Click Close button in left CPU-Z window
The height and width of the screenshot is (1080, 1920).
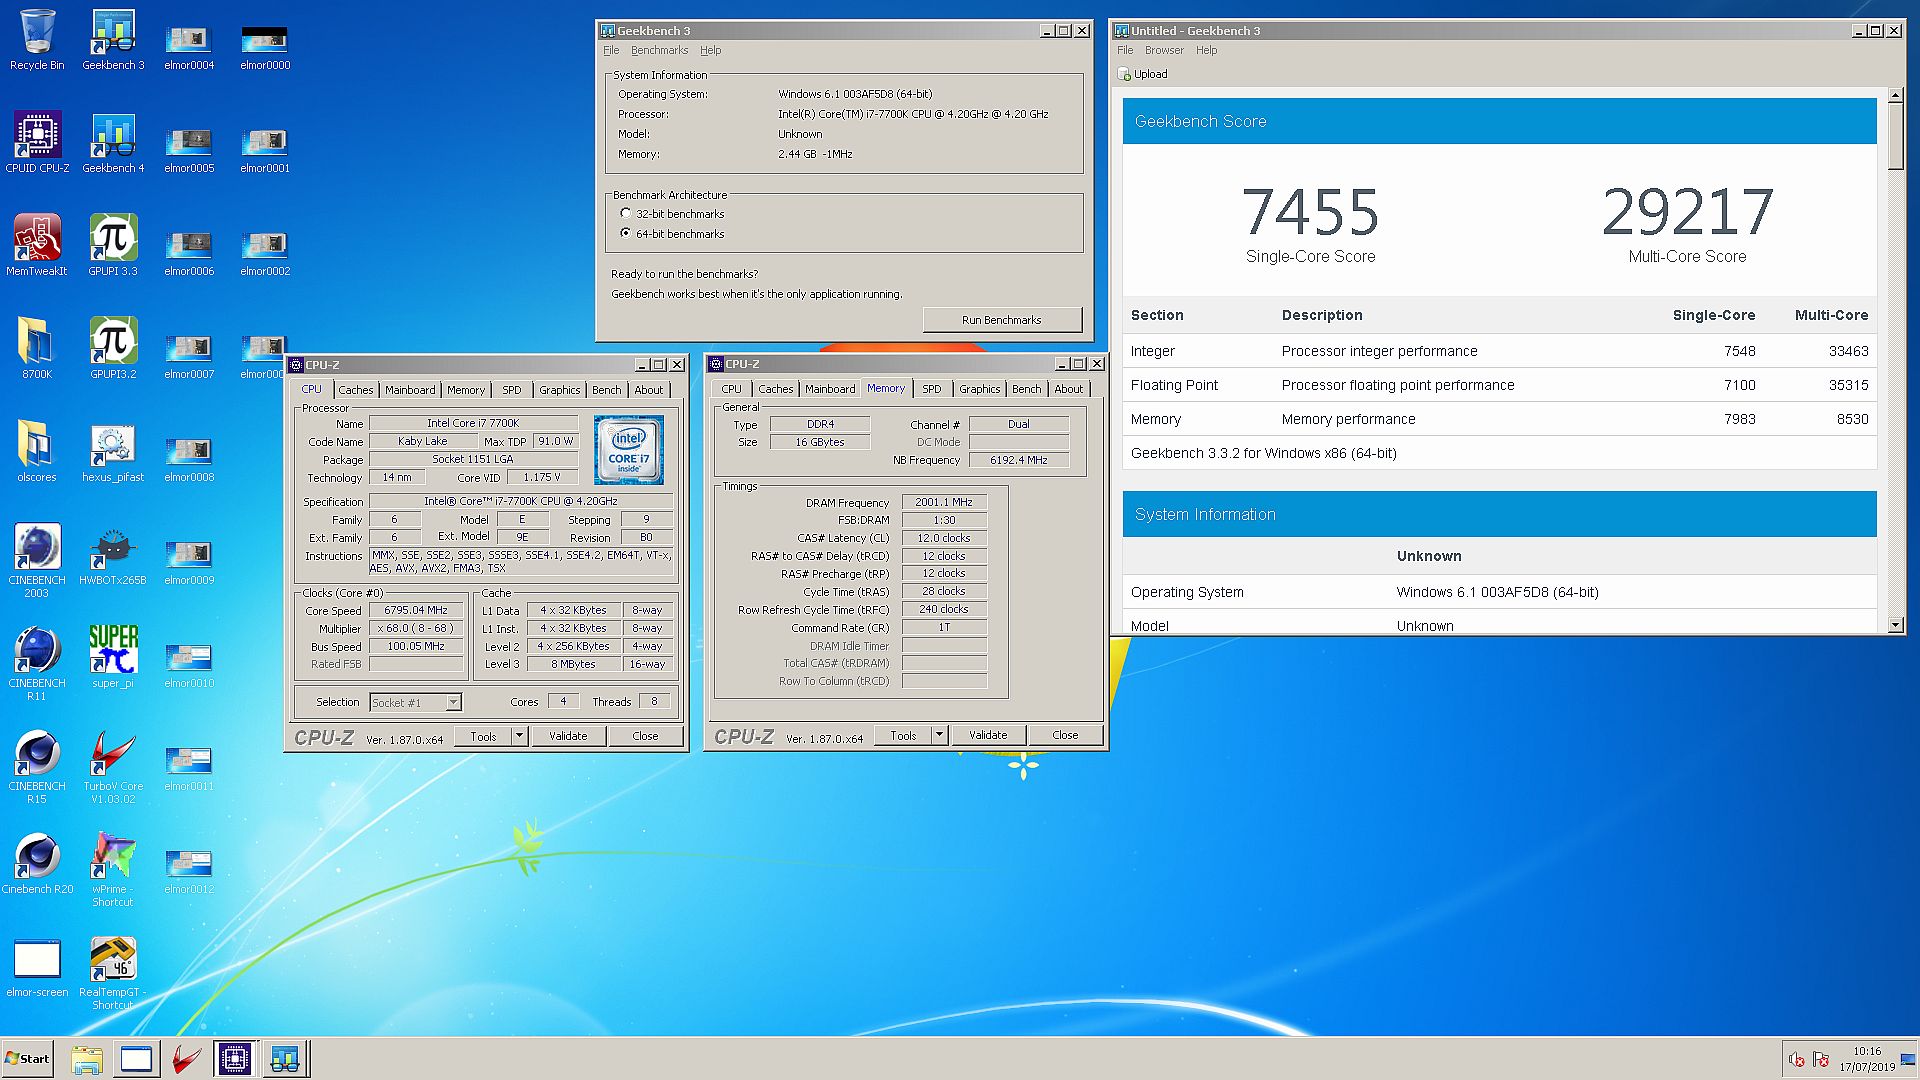[x=645, y=736]
